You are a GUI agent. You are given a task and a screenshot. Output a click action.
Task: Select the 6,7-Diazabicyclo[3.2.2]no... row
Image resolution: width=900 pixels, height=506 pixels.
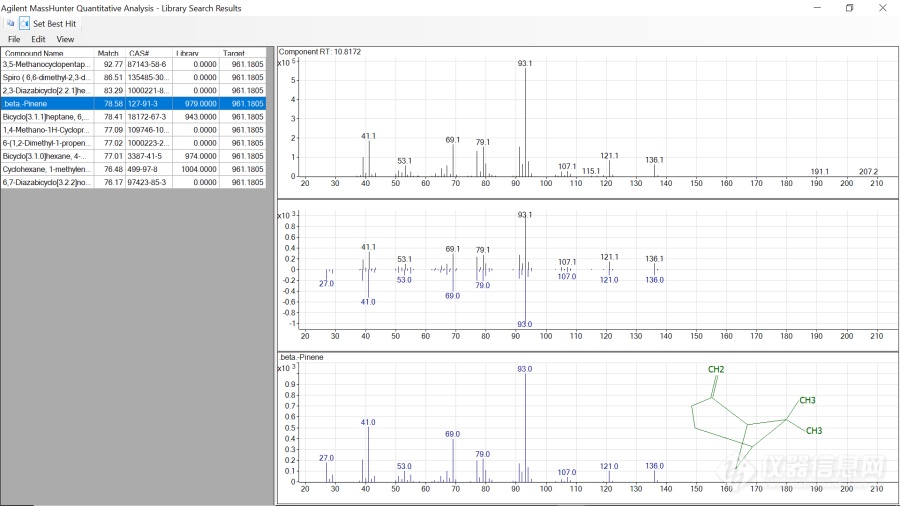[x=133, y=182]
